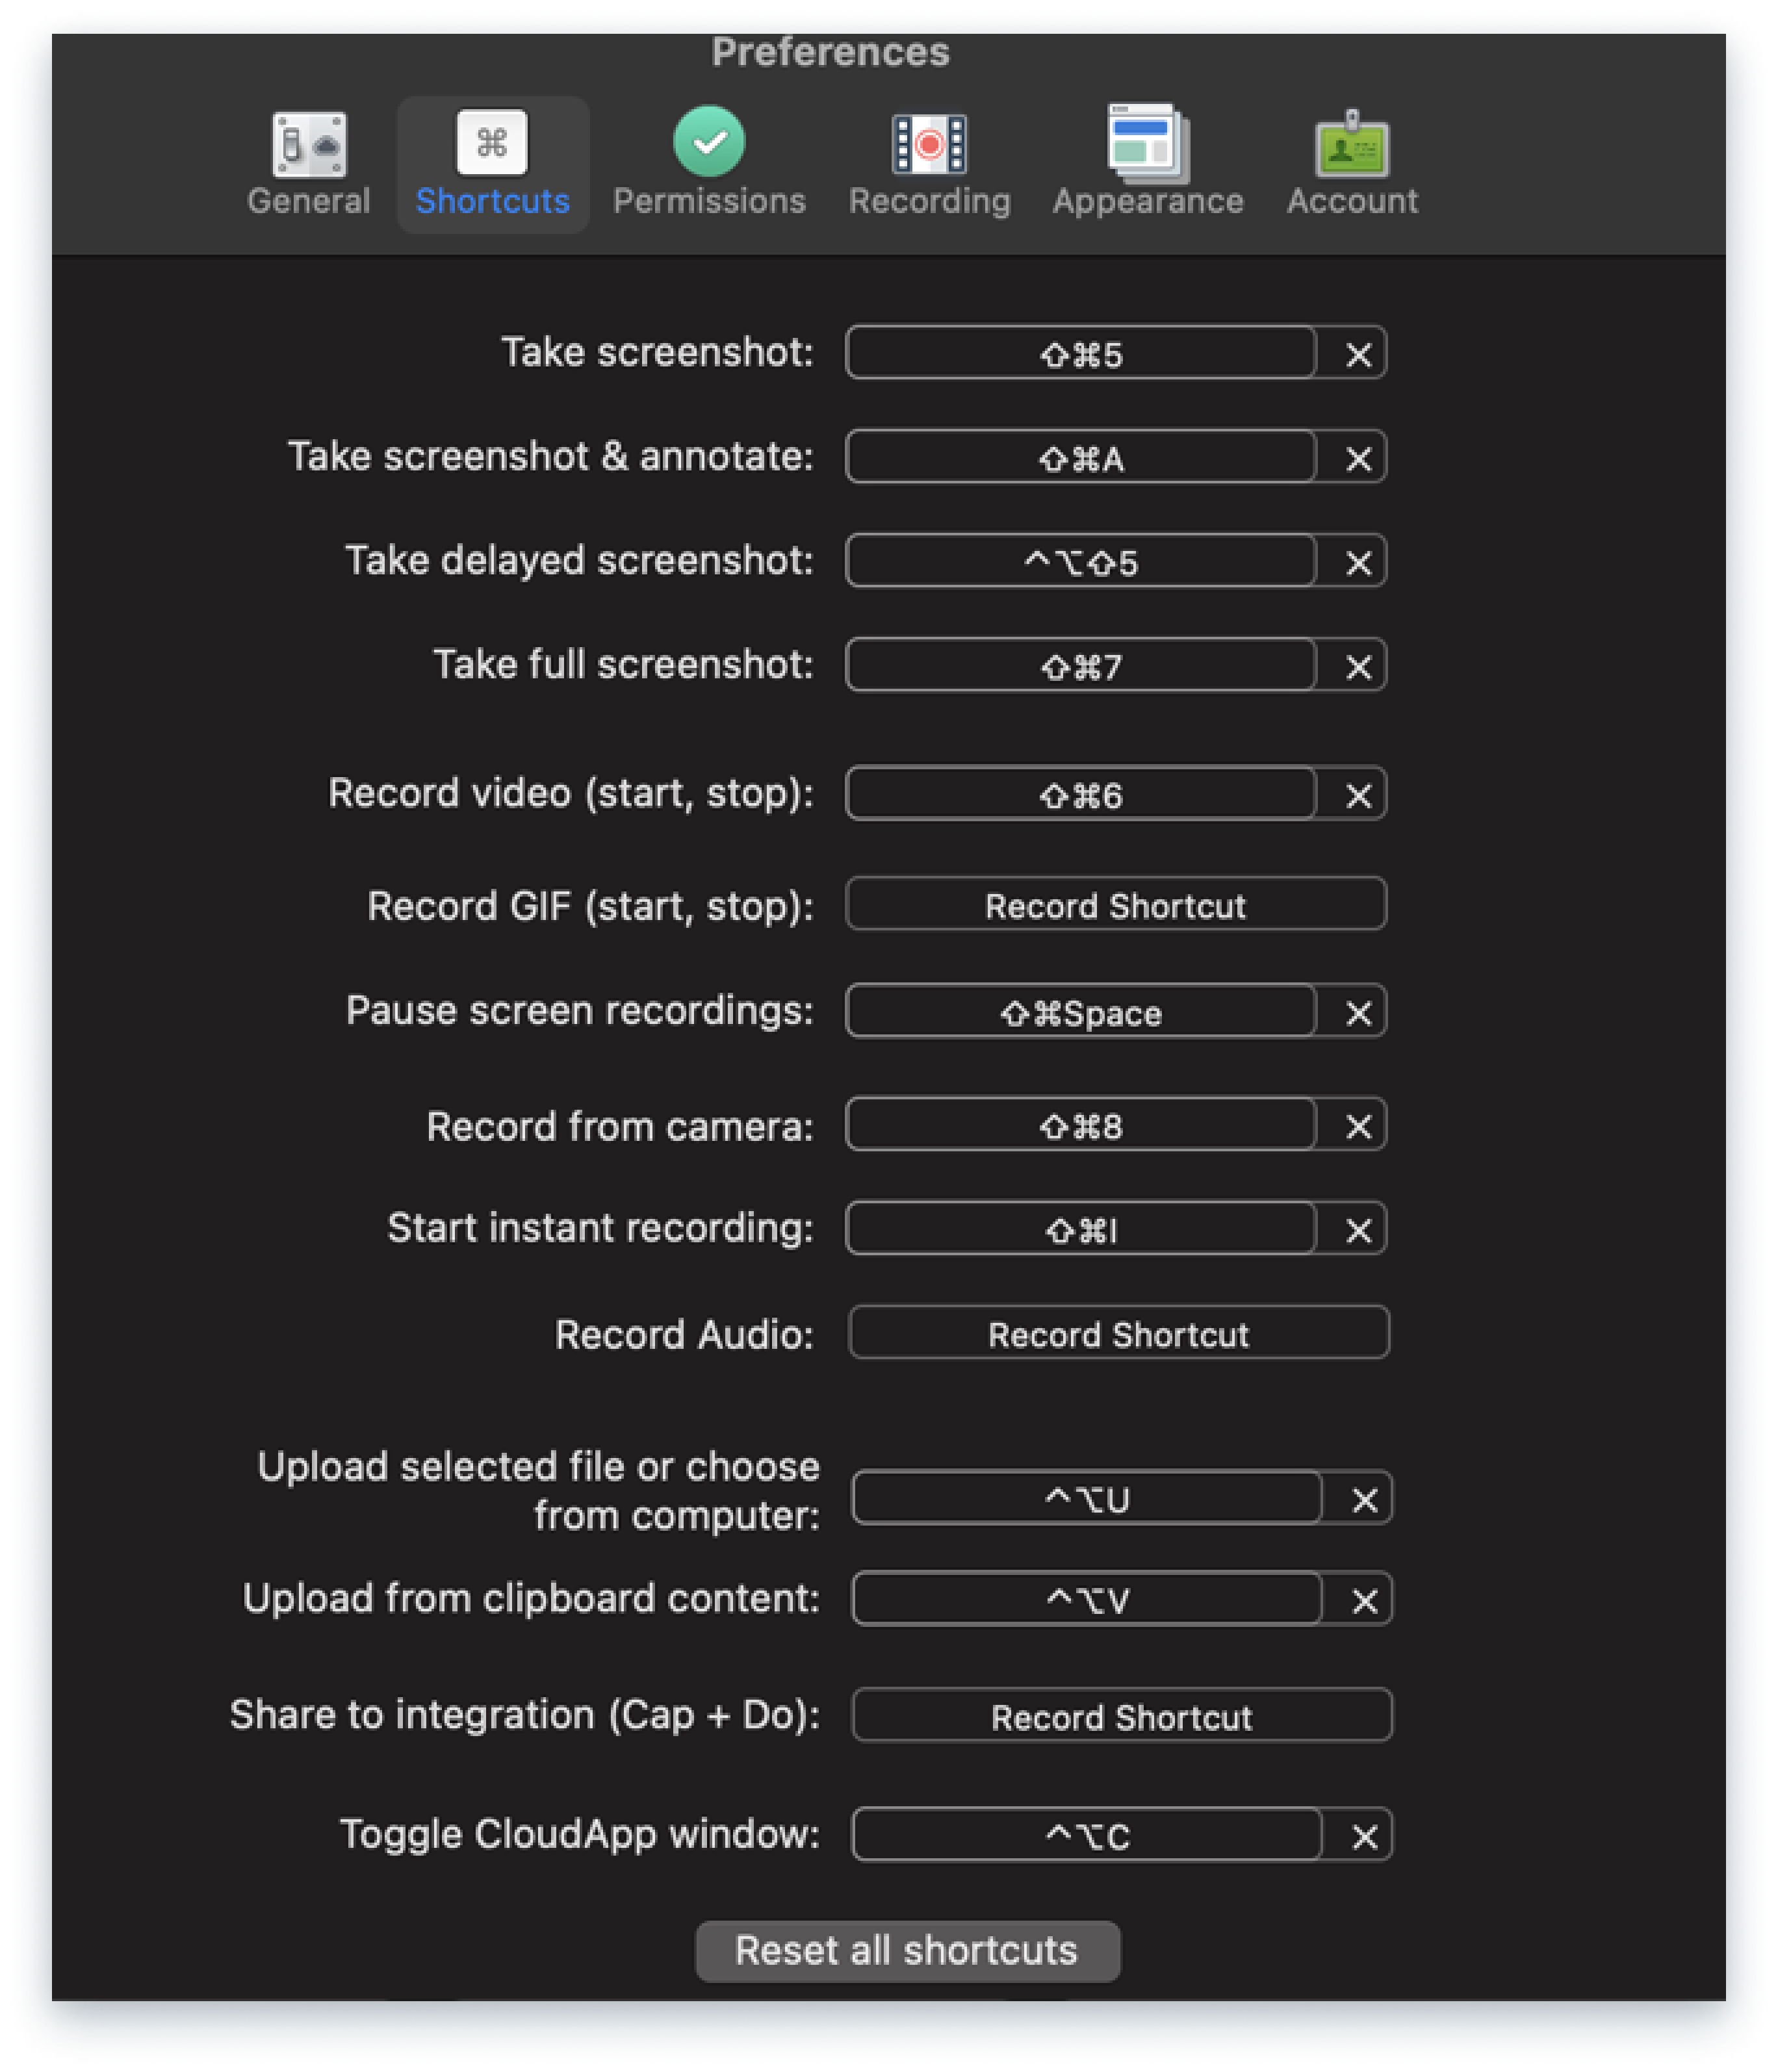The width and height of the screenshot is (1778, 2072).
Task: Click the Shortcuts command-key icon
Action: (492, 143)
